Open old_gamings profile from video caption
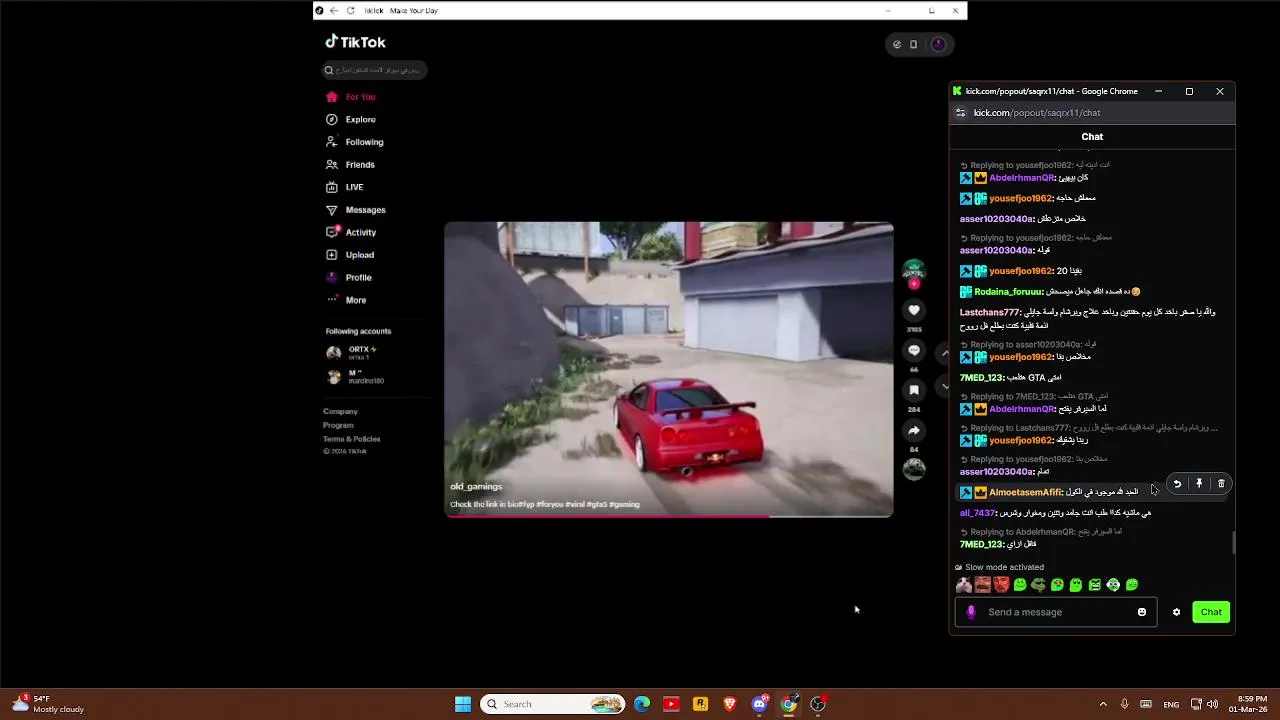The height and width of the screenshot is (720, 1280). pyautogui.click(x=476, y=487)
